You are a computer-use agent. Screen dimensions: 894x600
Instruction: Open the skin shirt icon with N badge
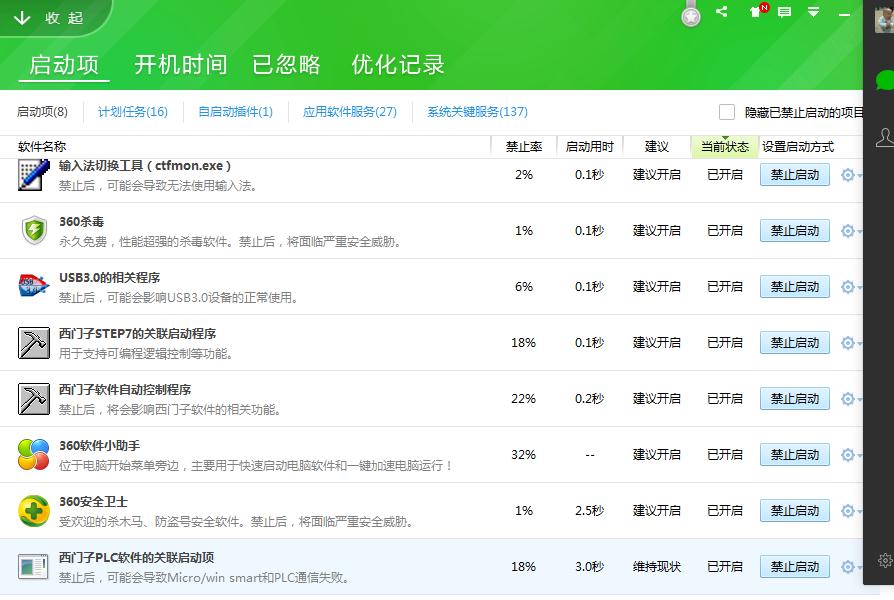758,11
